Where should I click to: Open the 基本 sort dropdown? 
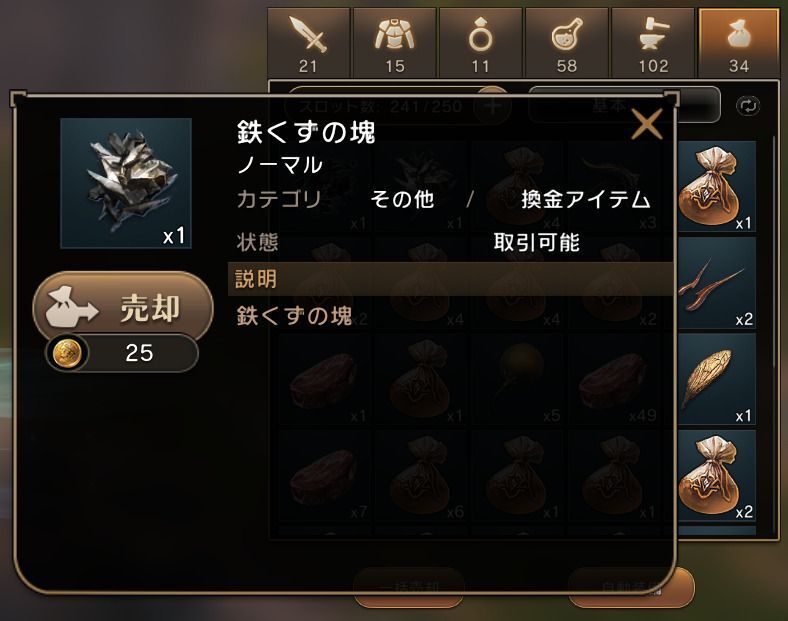(x=624, y=105)
